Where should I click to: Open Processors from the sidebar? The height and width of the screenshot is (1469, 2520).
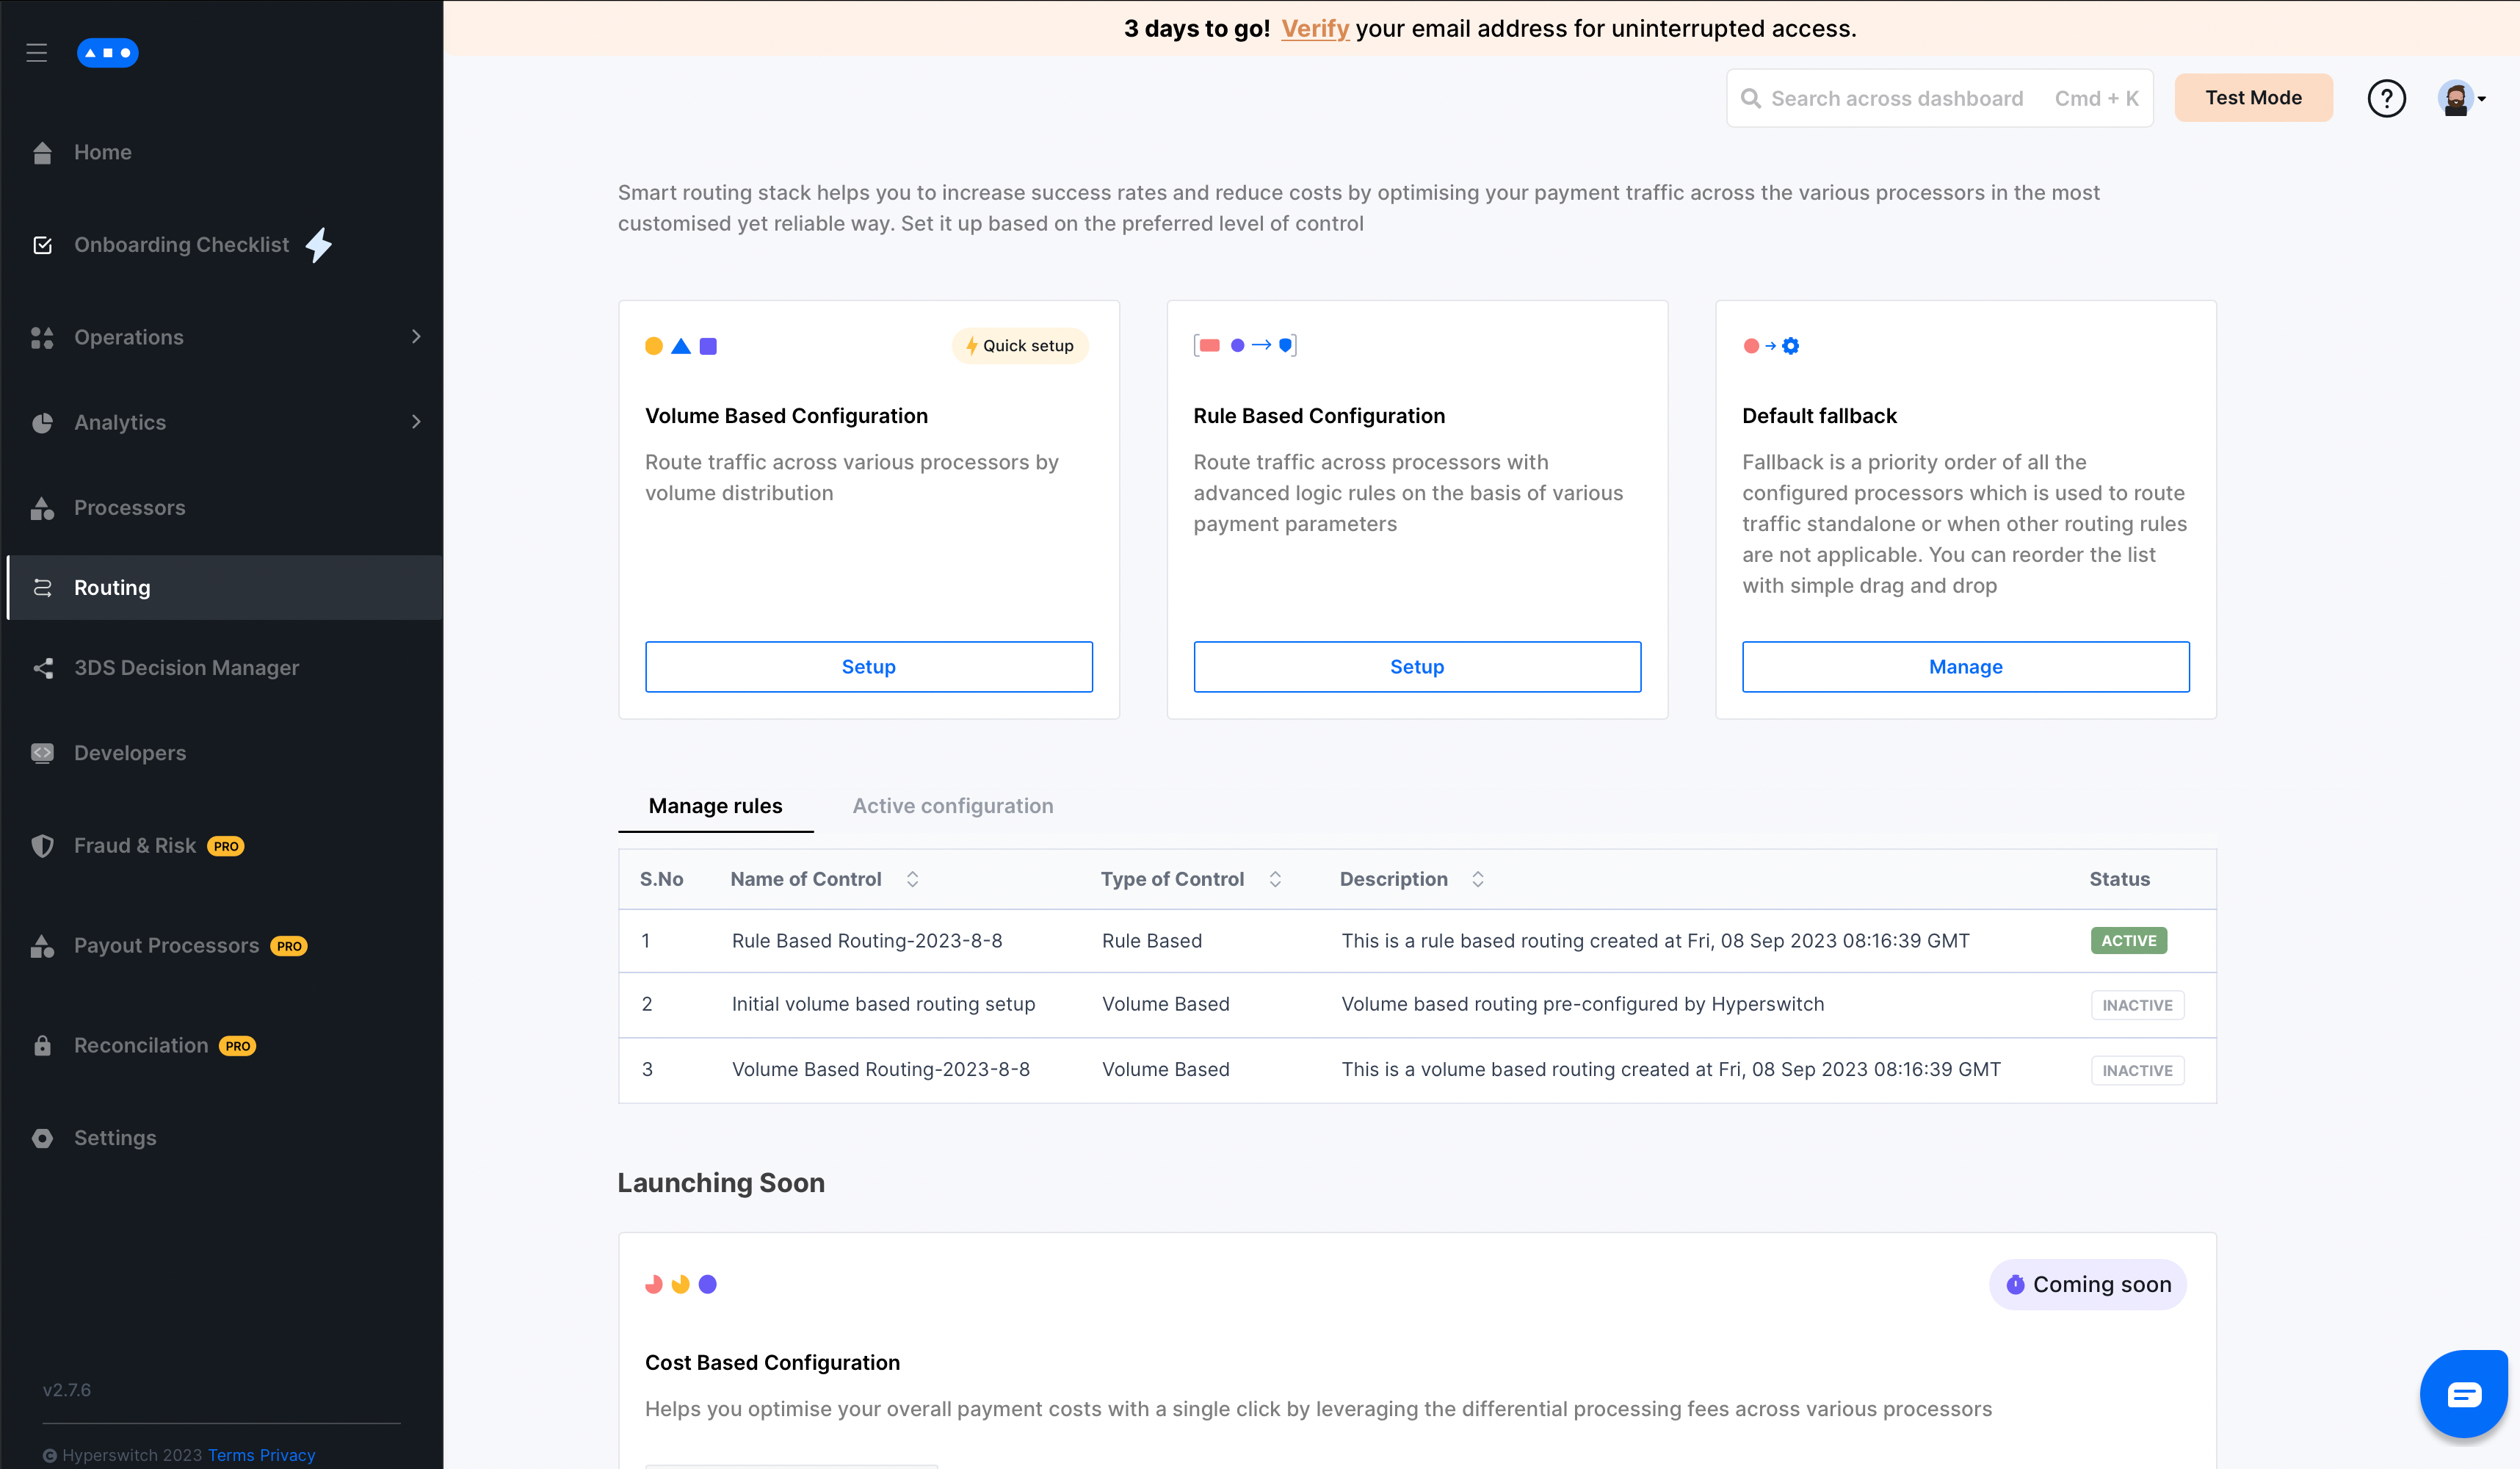(x=129, y=508)
